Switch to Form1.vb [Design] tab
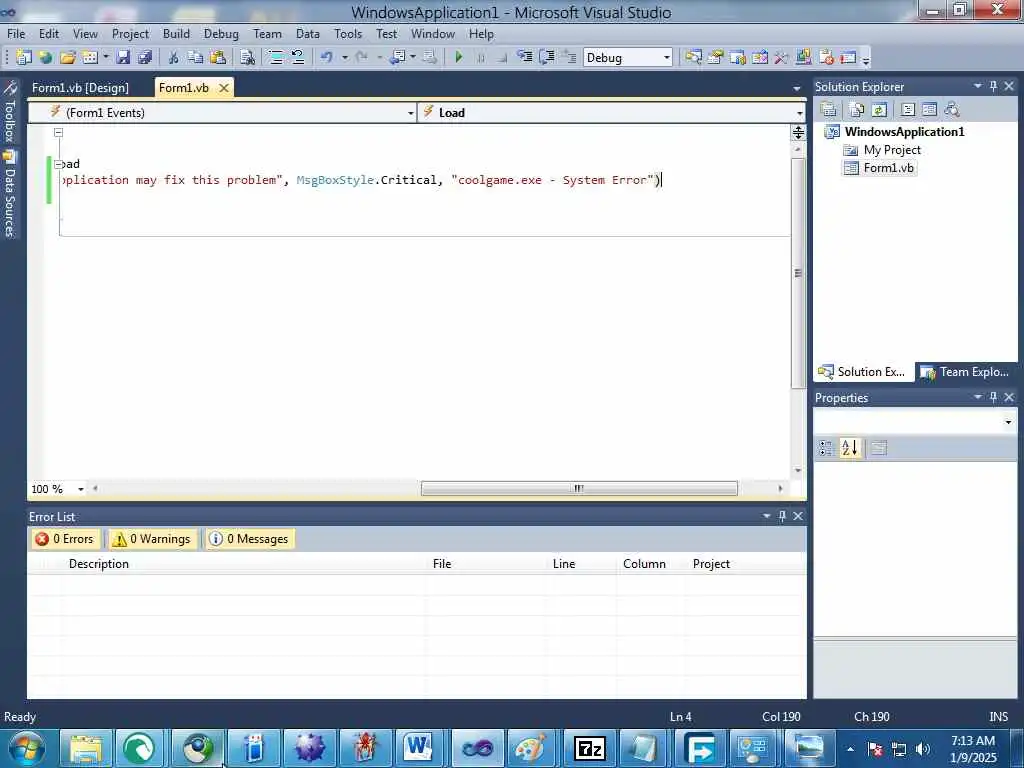Viewport: 1024px width, 768px height. click(x=80, y=88)
